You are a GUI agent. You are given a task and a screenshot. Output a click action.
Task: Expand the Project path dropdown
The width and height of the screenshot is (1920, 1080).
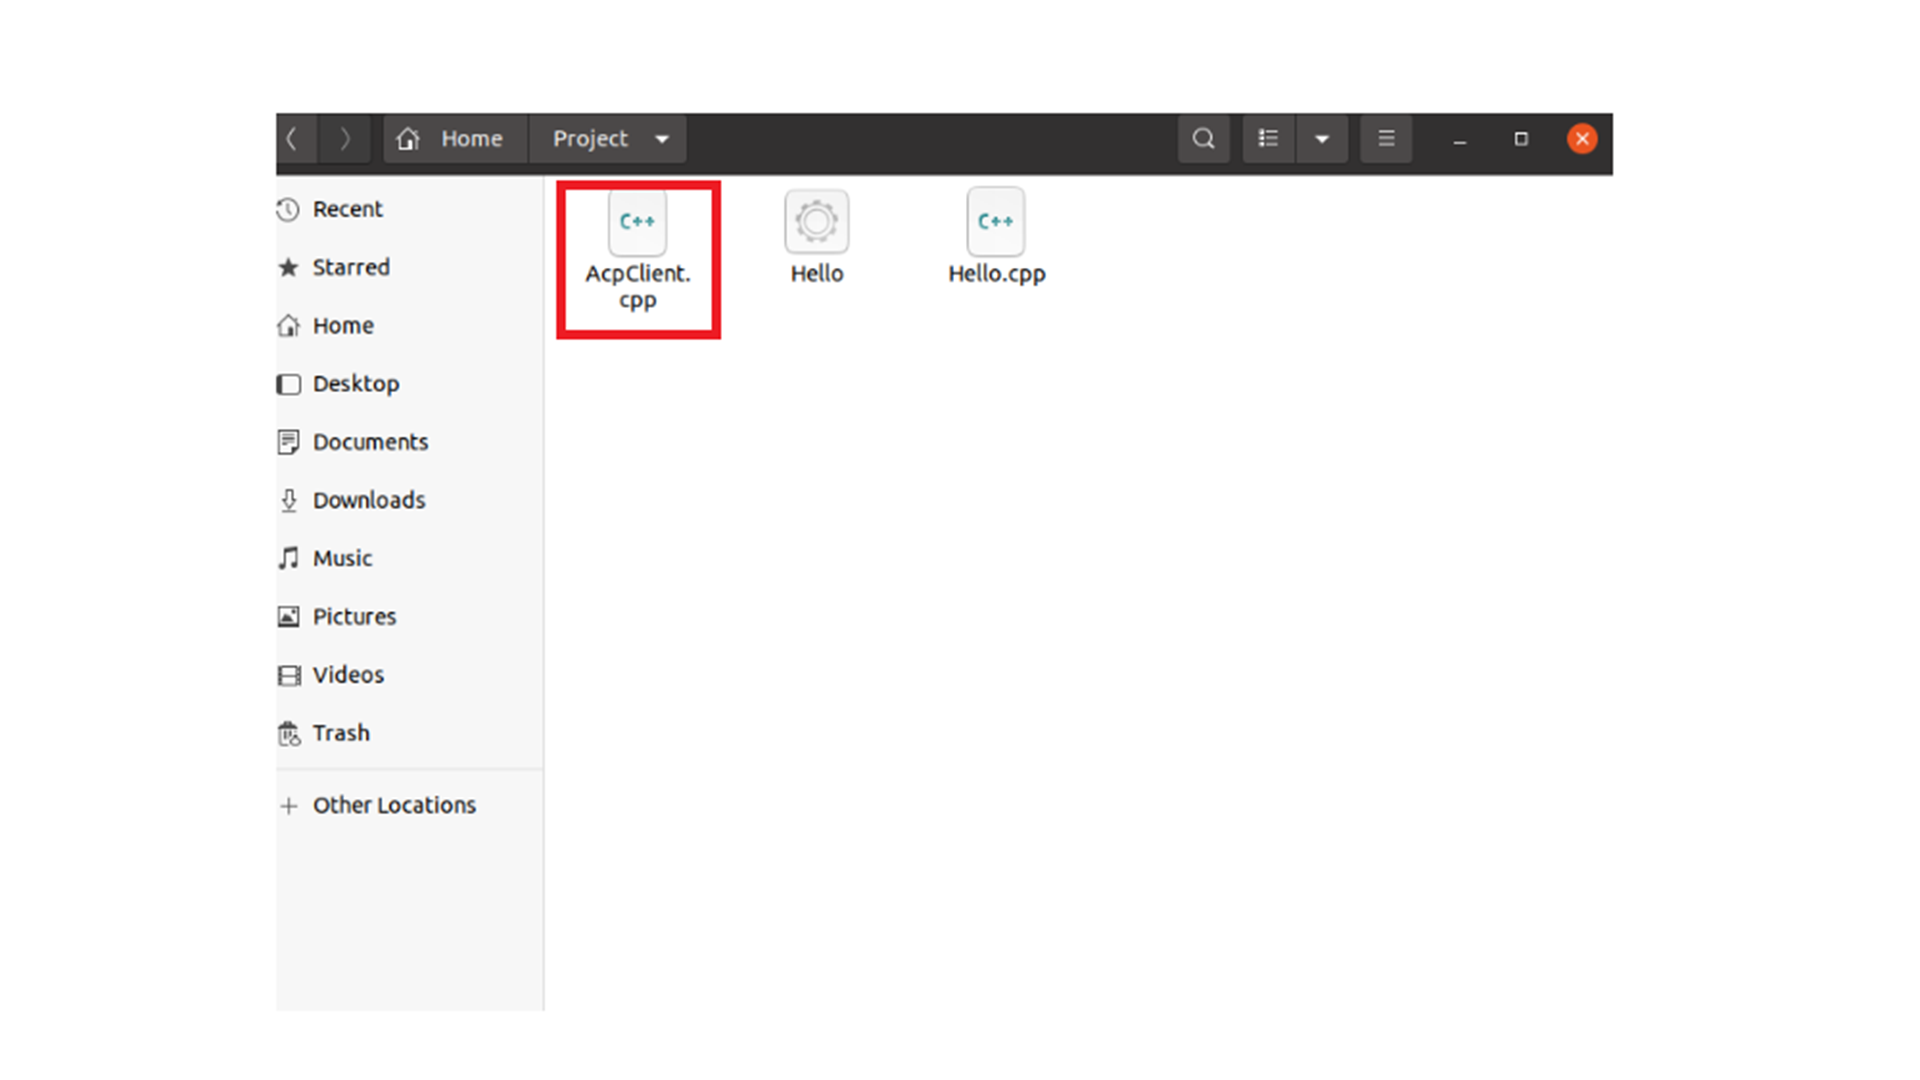pos(662,139)
